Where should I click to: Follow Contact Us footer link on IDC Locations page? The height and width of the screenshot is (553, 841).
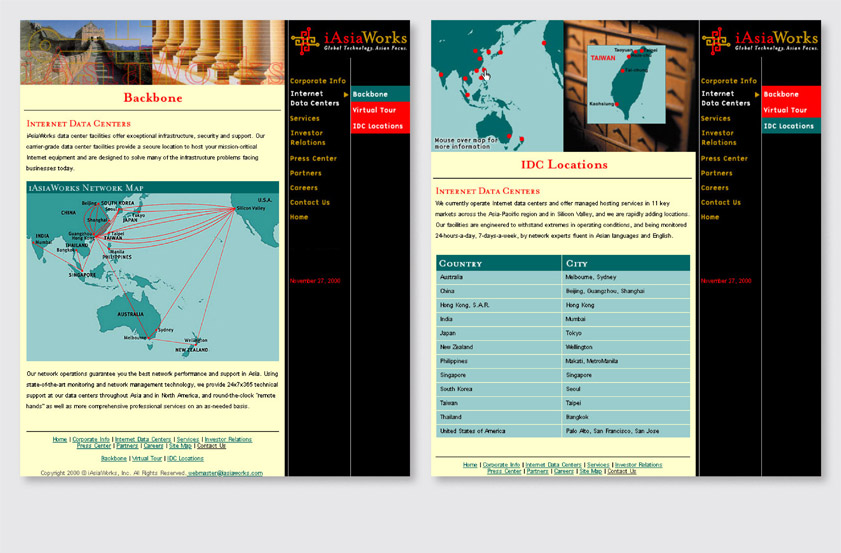click(622, 471)
